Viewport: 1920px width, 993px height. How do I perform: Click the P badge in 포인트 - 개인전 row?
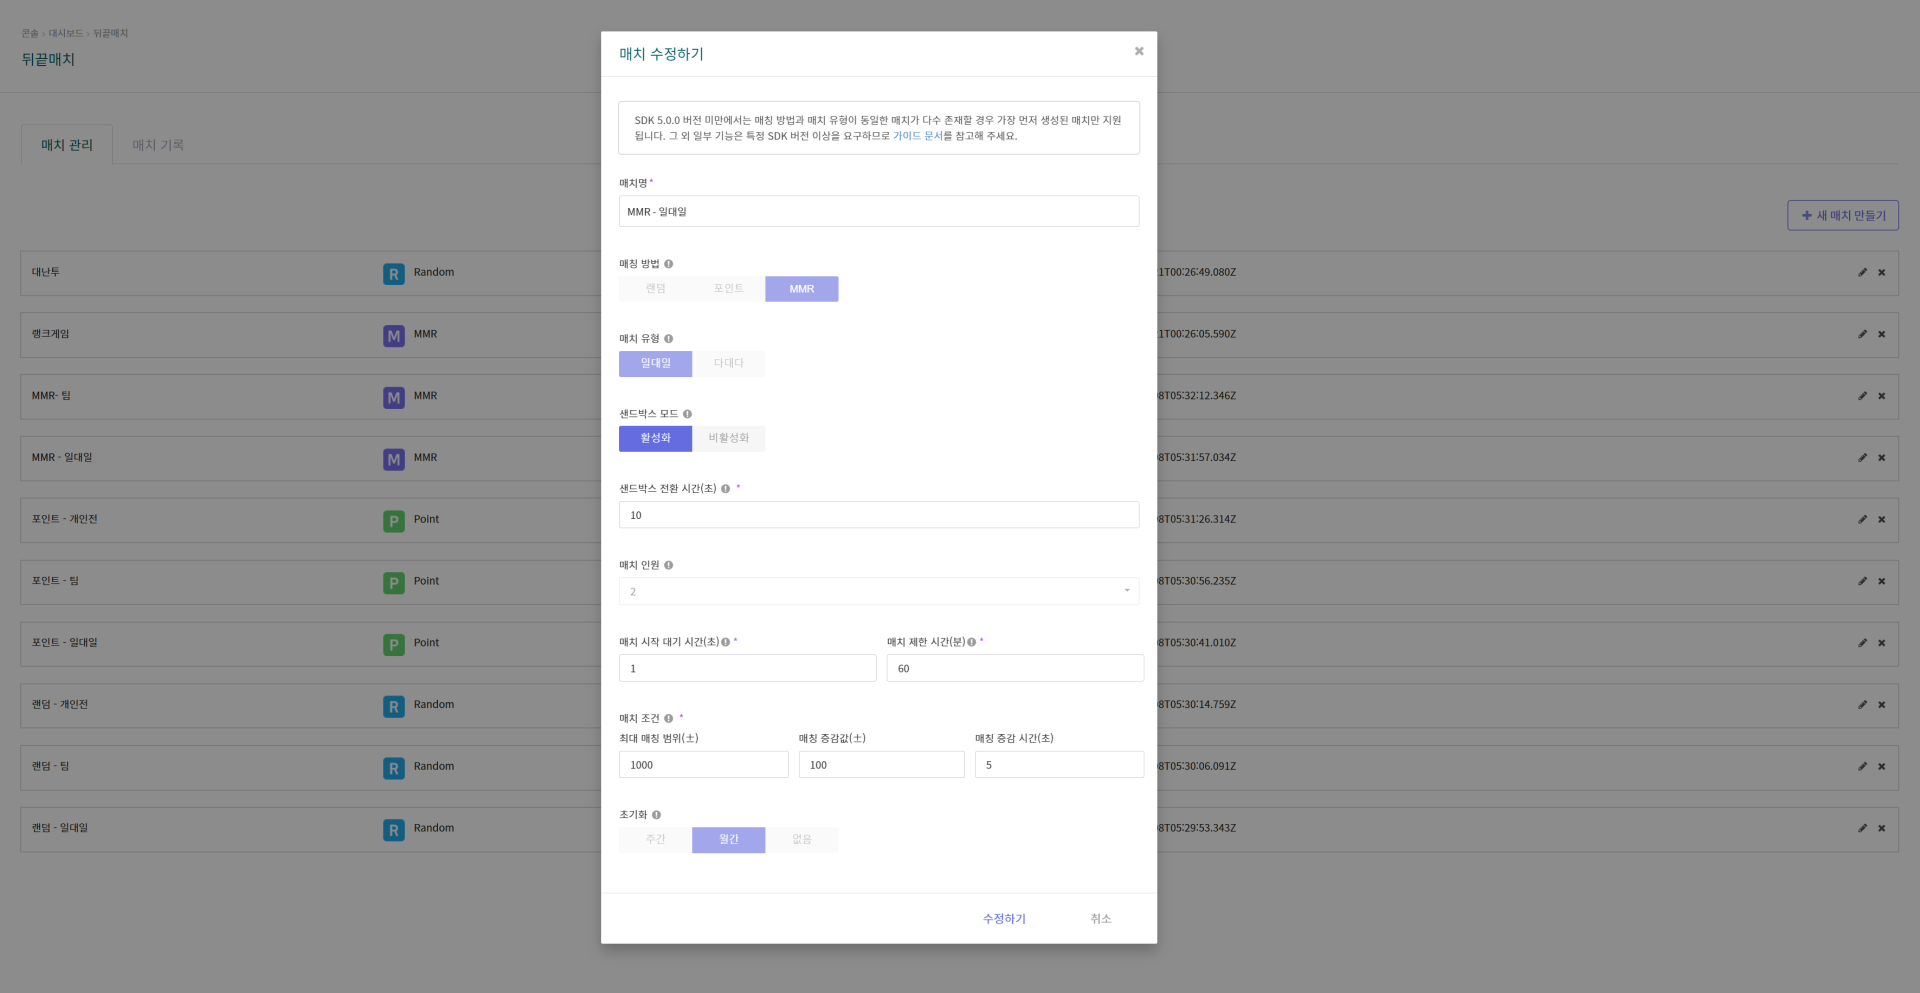(394, 521)
